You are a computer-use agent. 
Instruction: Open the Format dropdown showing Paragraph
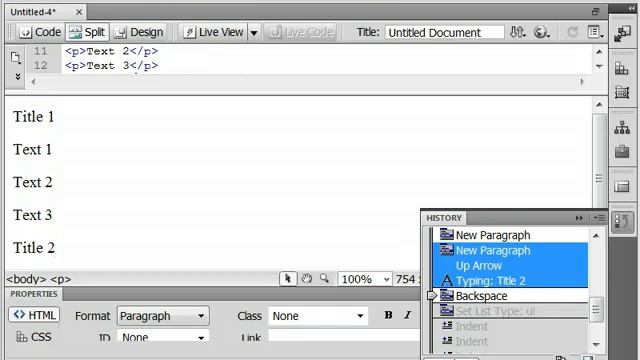pos(163,316)
